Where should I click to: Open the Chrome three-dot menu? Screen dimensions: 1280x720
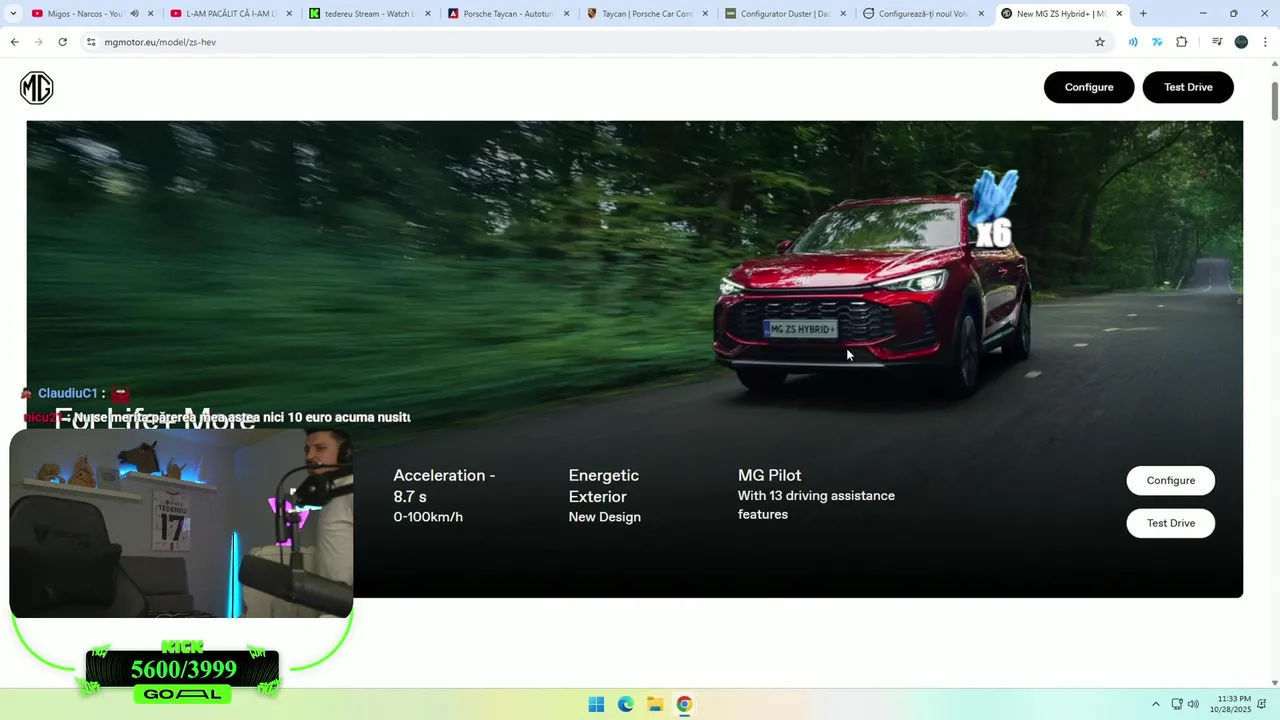tap(1266, 42)
